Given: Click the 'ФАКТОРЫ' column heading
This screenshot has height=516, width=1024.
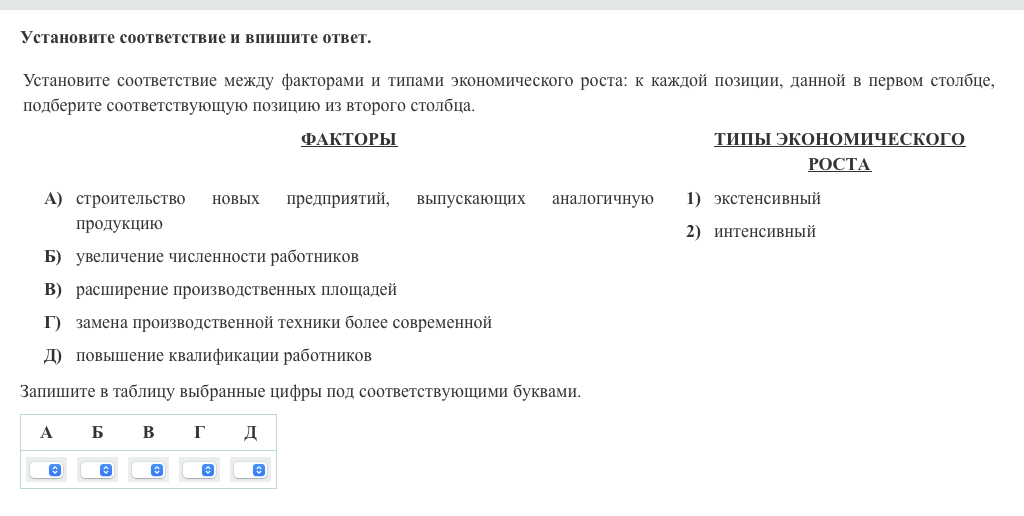Looking at the screenshot, I should tap(349, 140).
